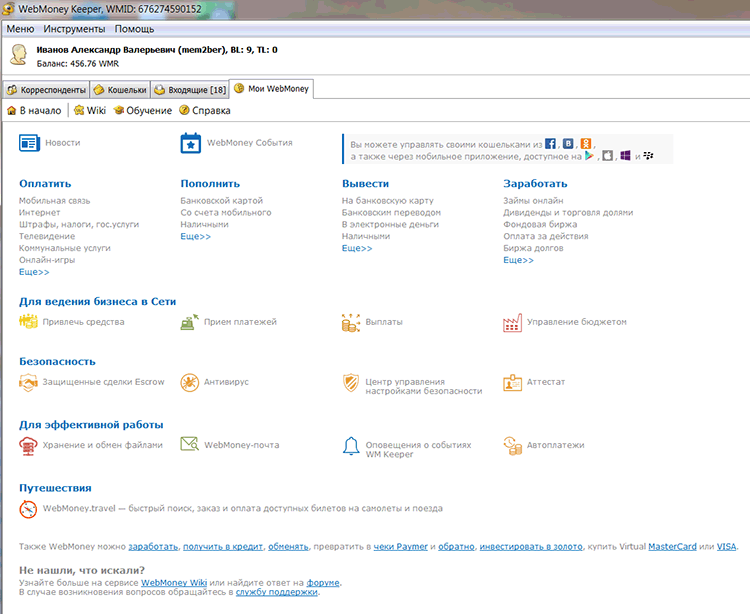Click the Facebook icon in the banner
Image resolution: width=750 pixels, height=614 pixels.
[x=551, y=143]
